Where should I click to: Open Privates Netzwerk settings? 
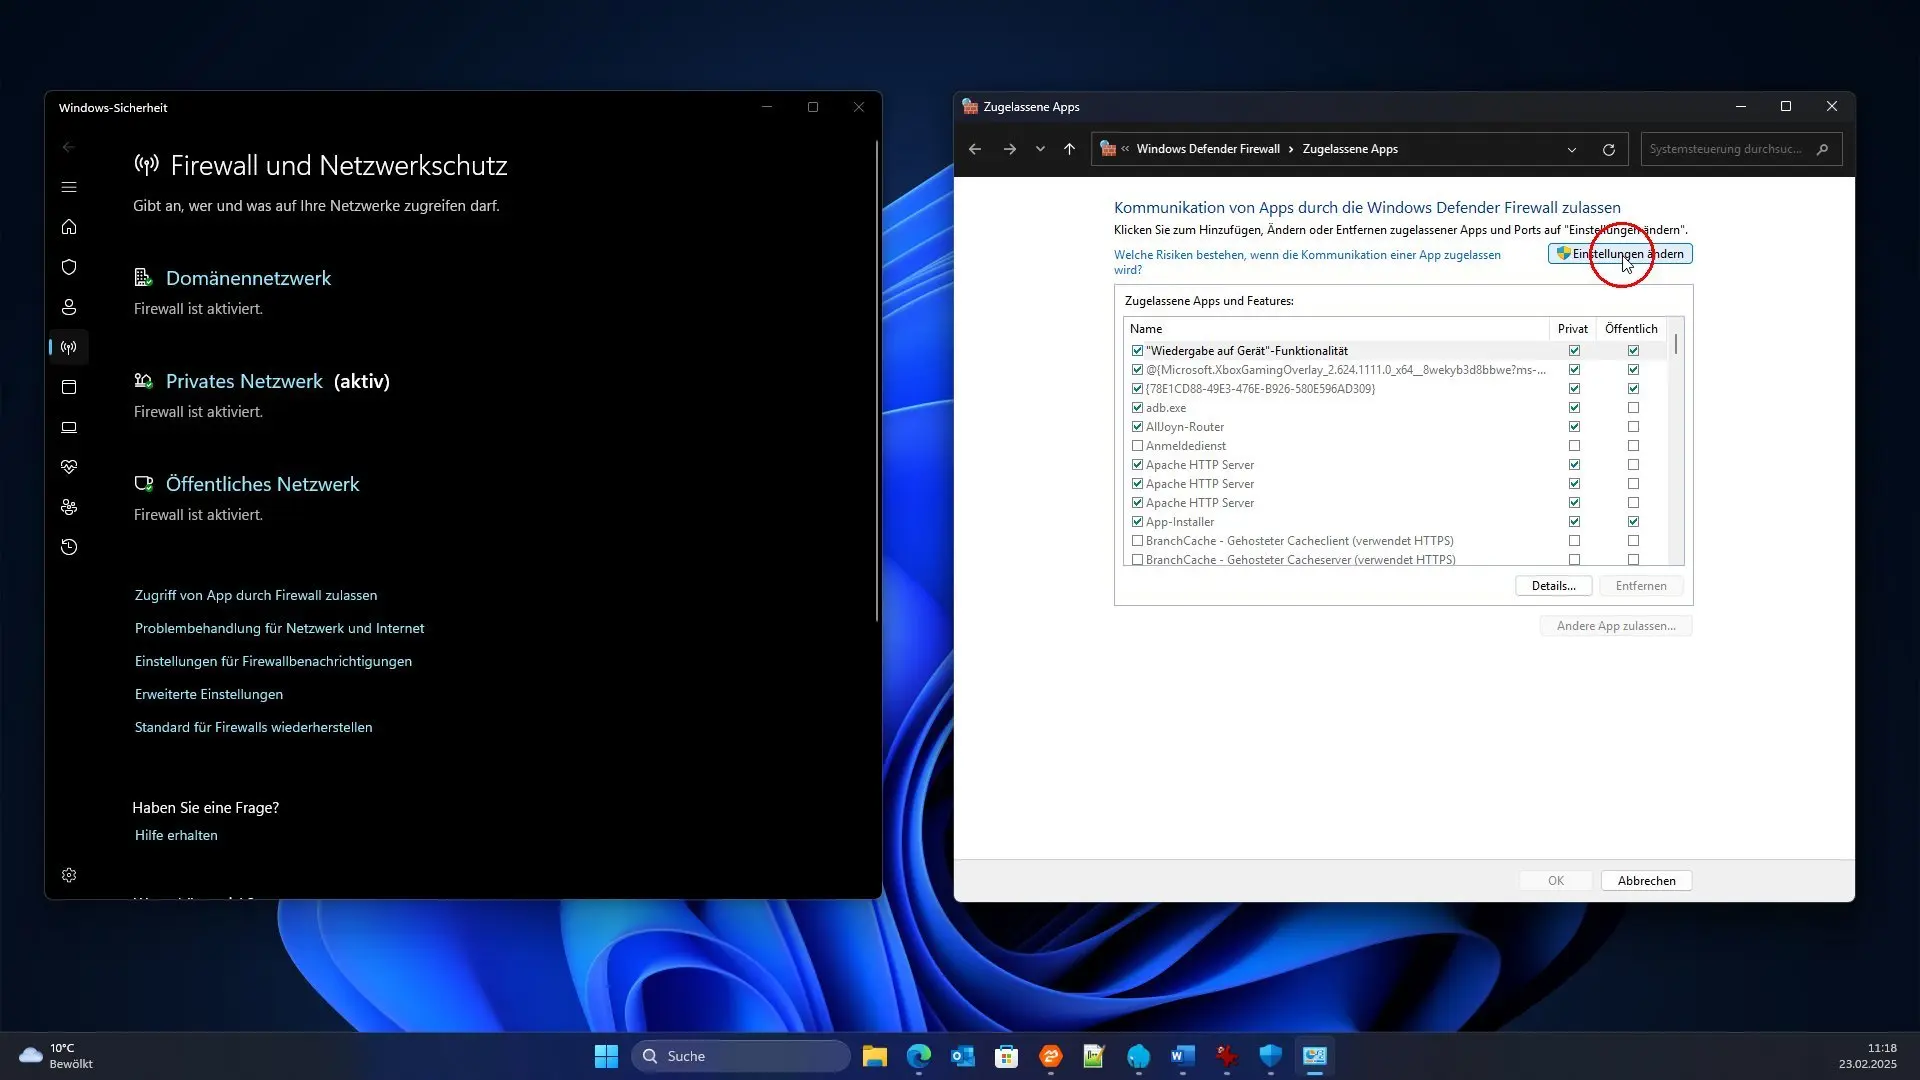pos(244,381)
